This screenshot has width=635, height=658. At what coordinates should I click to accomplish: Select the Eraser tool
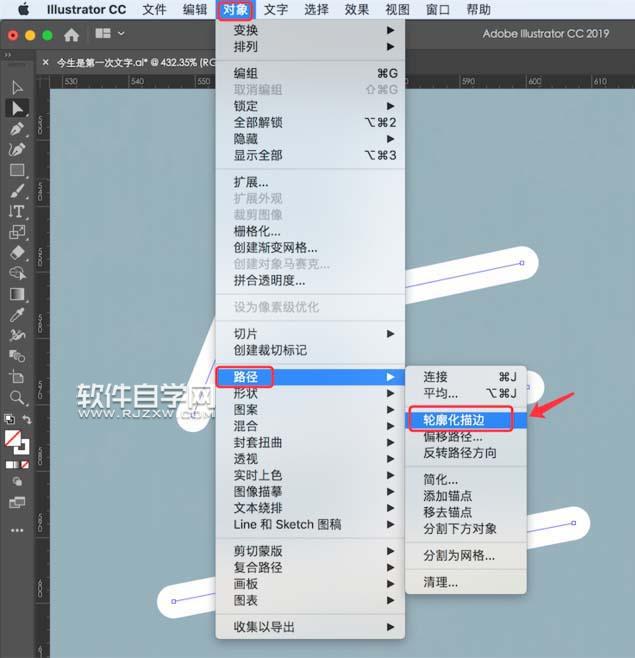coord(17,253)
